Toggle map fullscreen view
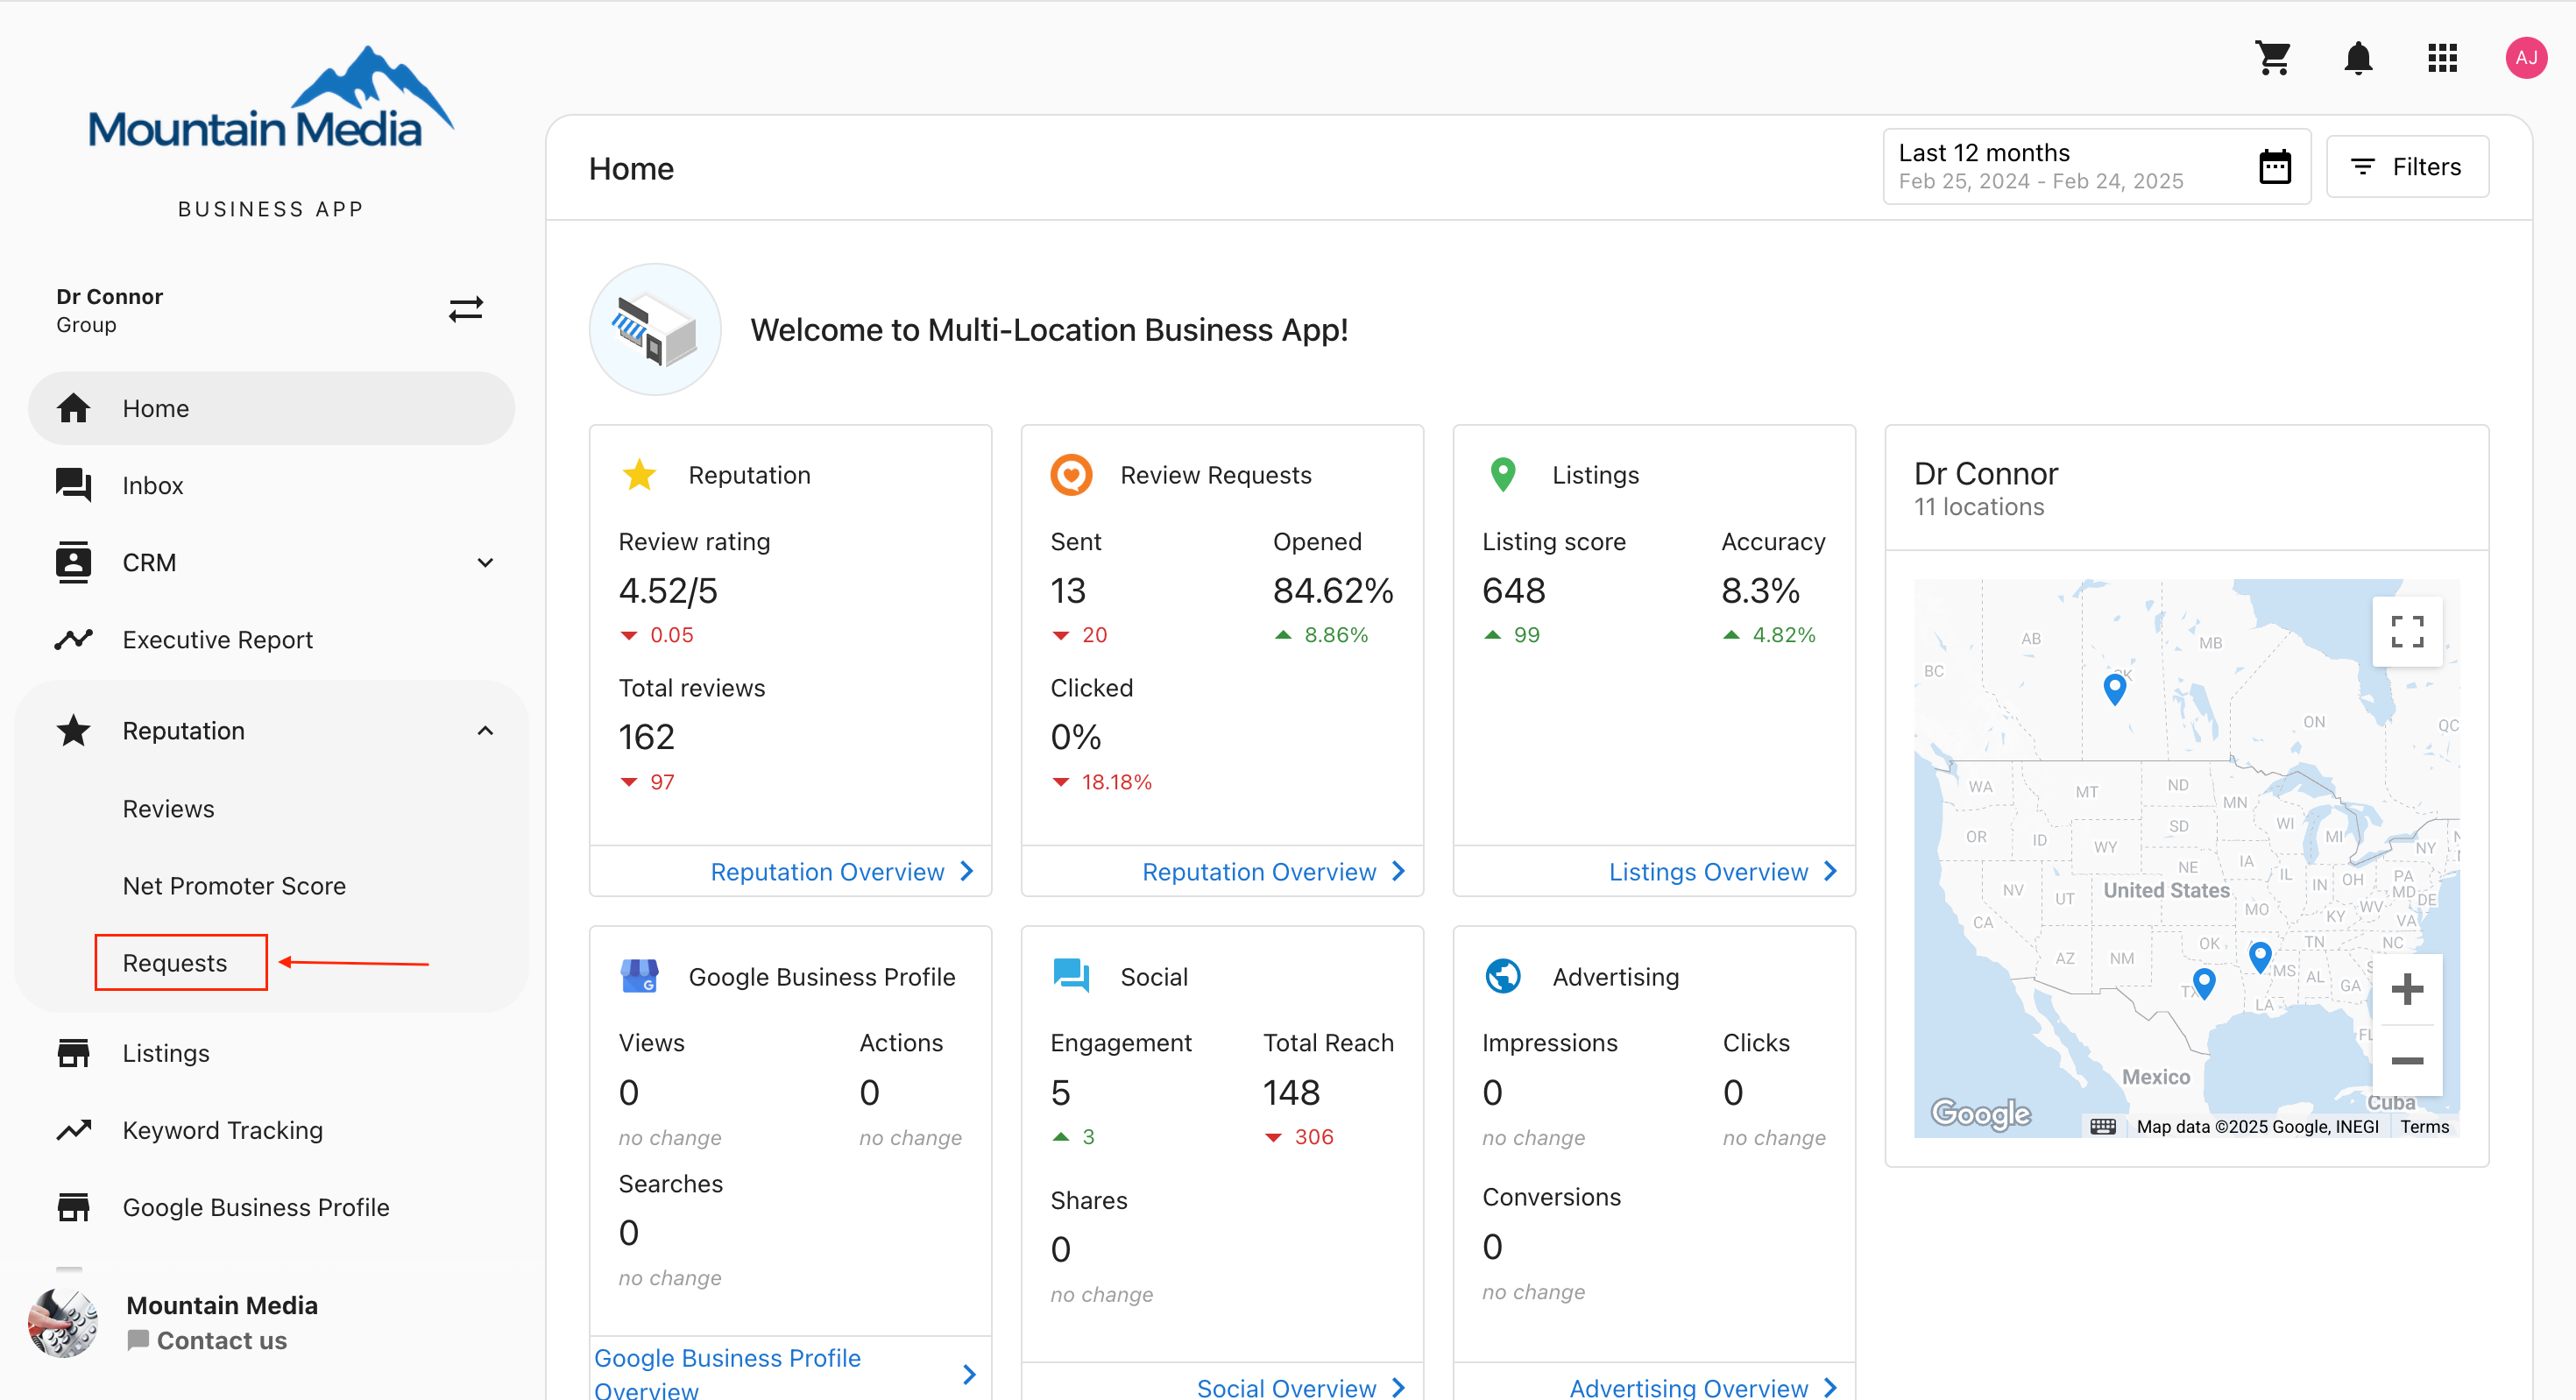Screen dimensions: 2576x1400 (x=2406, y=631)
